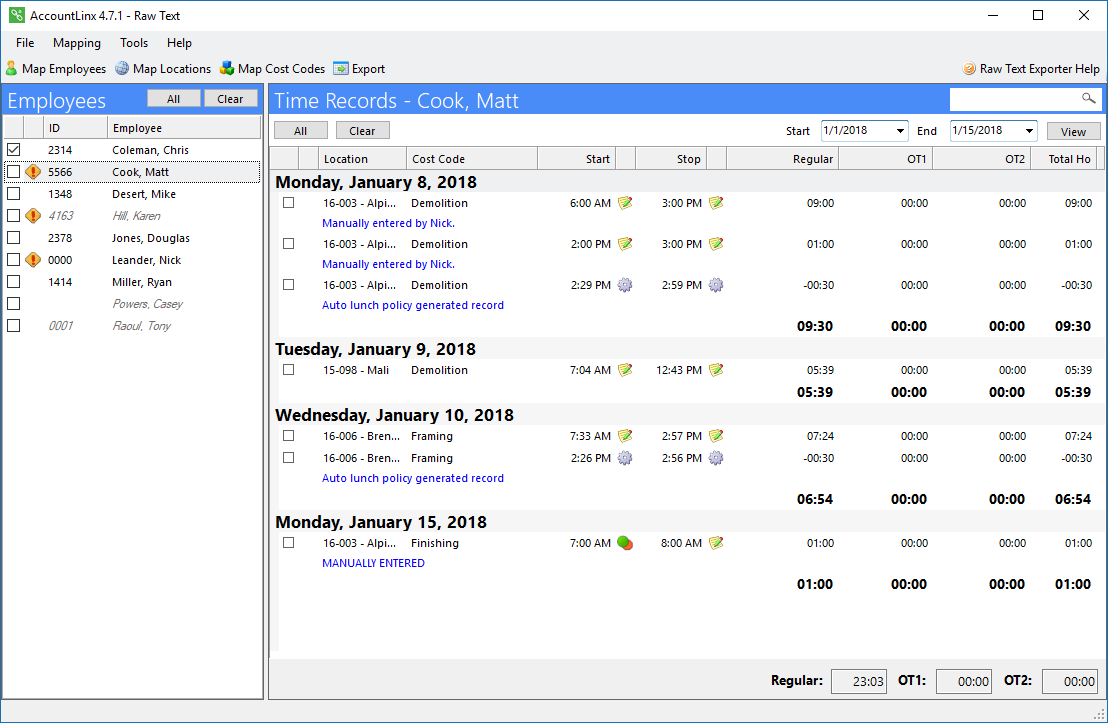This screenshot has height=723, width=1108.
Task: Open the Mapping menu
Action: coord(77,43)
